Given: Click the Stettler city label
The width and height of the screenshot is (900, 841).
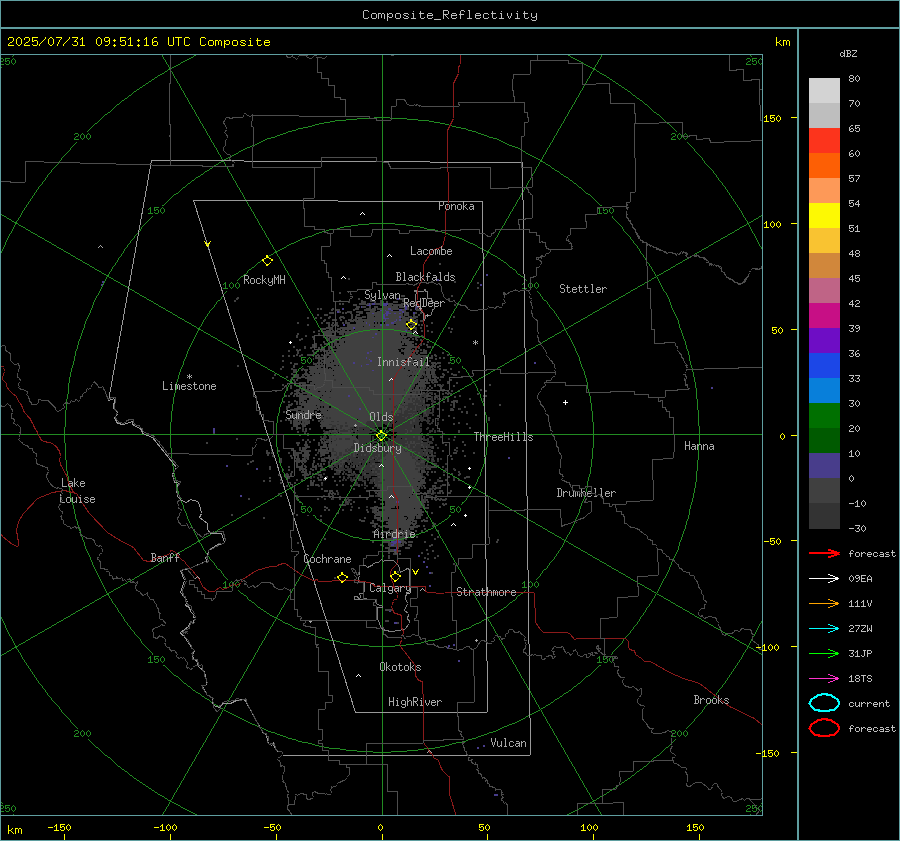Looking at the screenshot, I should tap(583, 289).
